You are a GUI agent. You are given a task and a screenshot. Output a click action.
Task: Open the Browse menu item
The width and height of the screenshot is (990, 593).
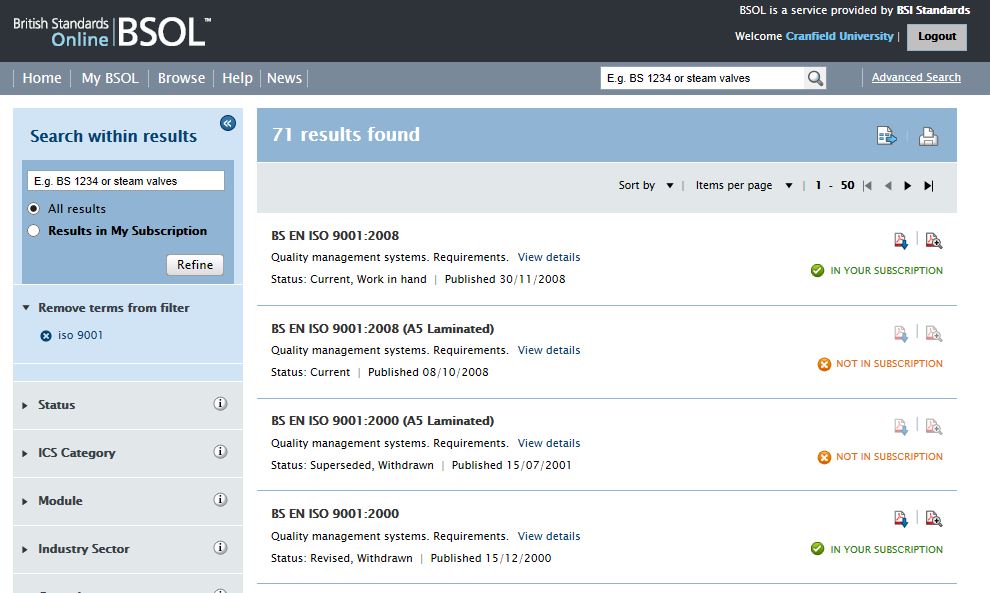click(x=181, y=78)
